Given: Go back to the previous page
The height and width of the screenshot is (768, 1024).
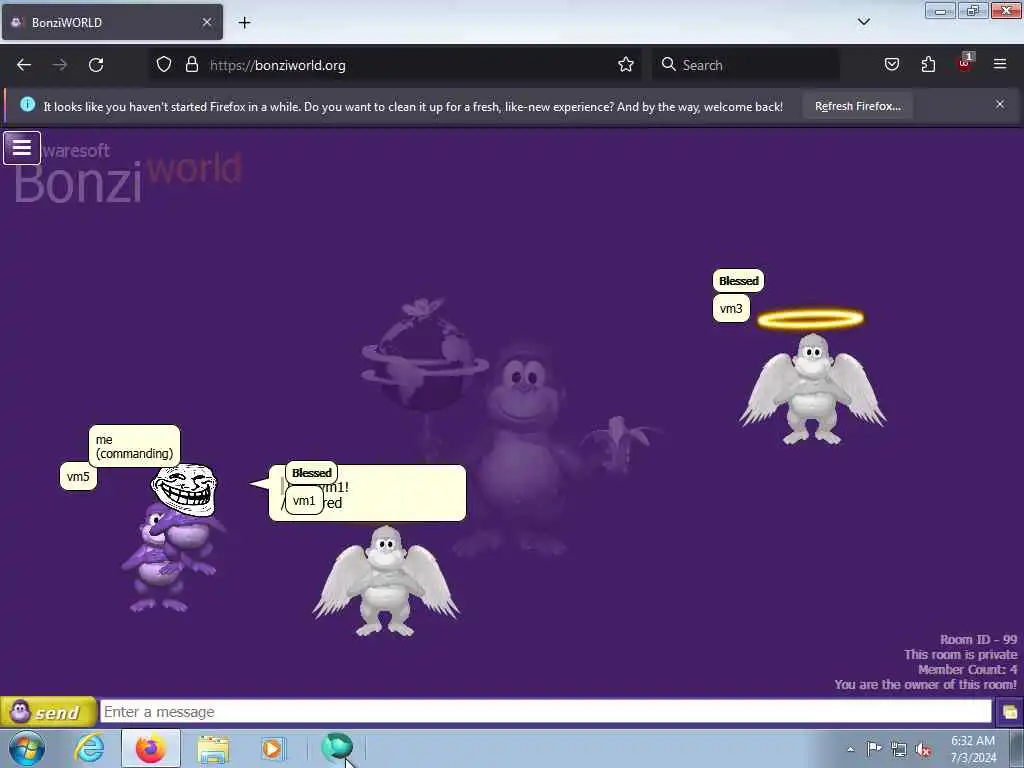Looking at the screenshot, I should click(x=24, y=65).
